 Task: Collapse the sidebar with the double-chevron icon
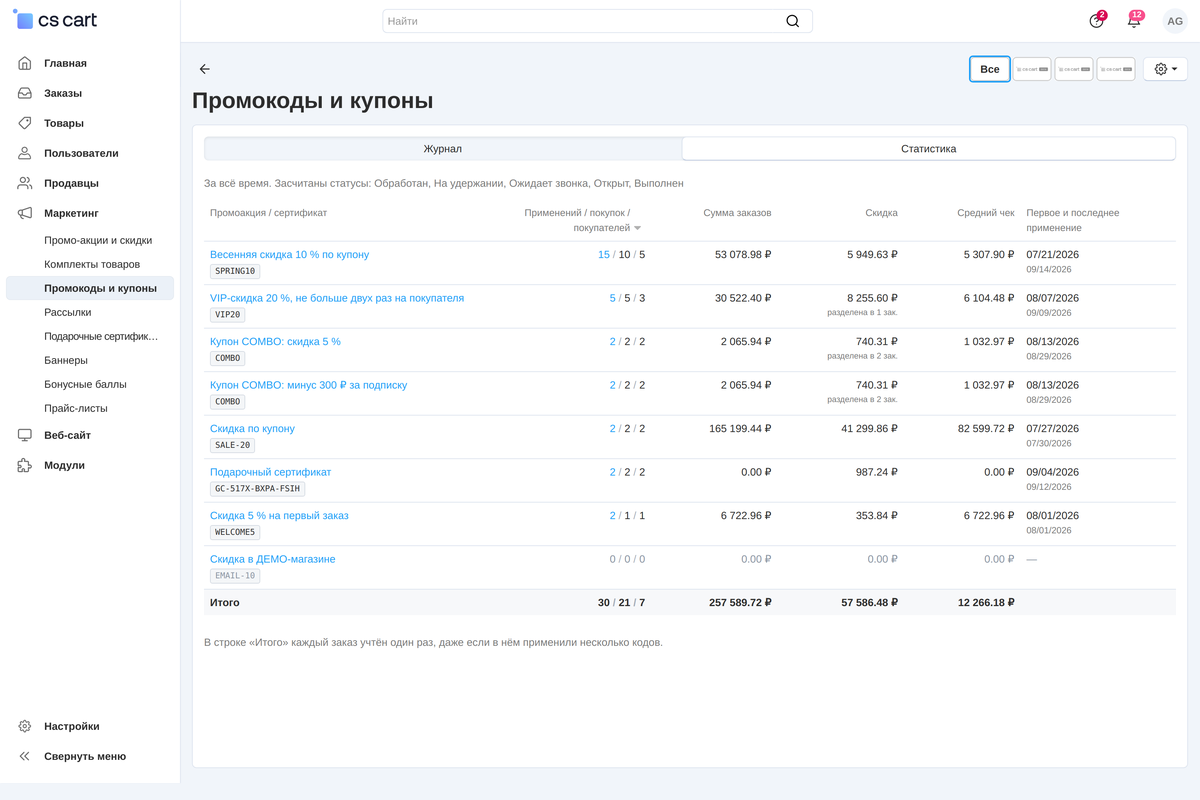click(x=25, y=756)
